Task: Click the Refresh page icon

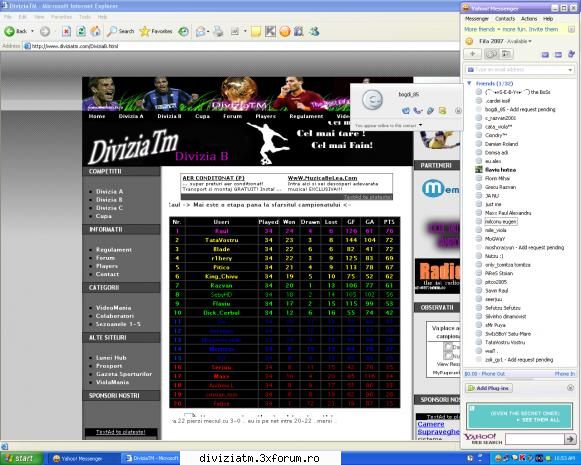Action: pyautogui.click(x=81, y=31)
